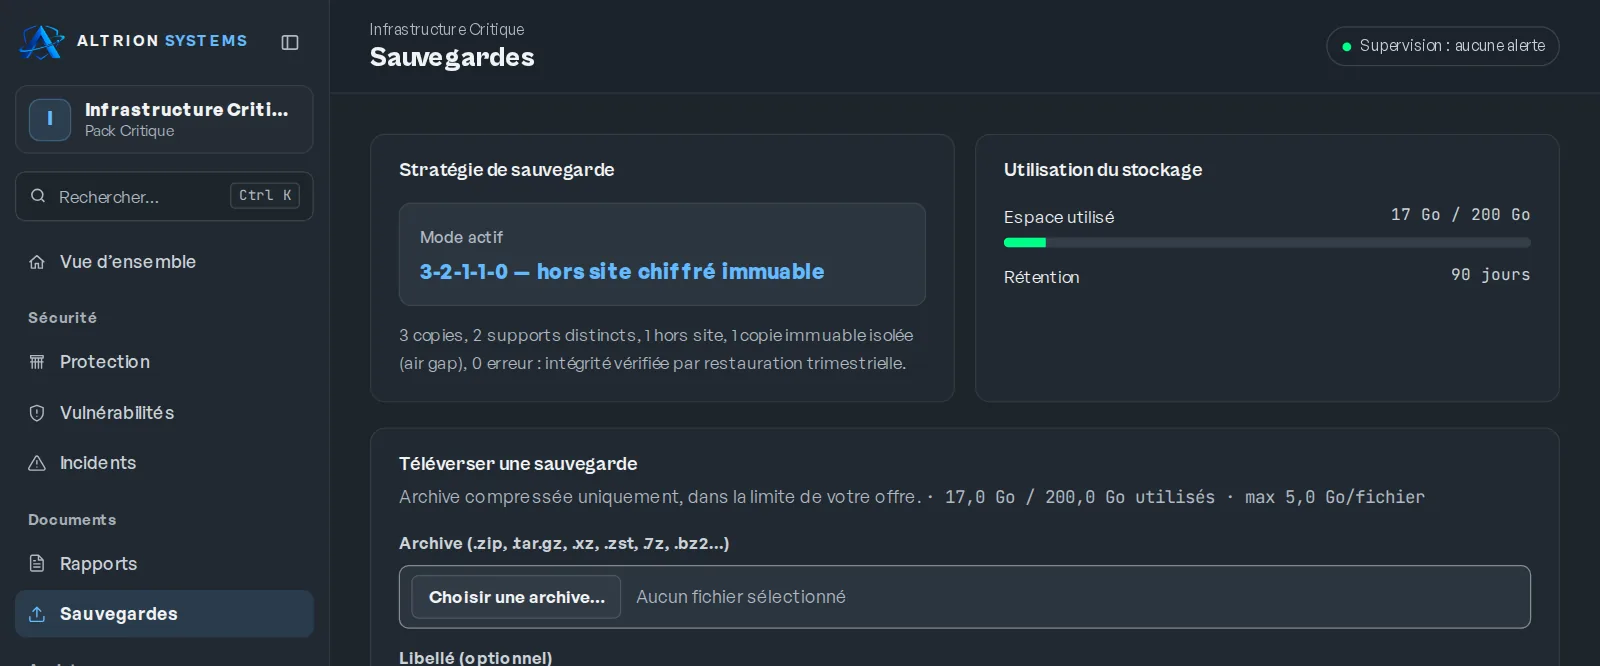Click the Infrastructure Critique workspace avatar
The image size is (1600, 666).
point(50,119)
